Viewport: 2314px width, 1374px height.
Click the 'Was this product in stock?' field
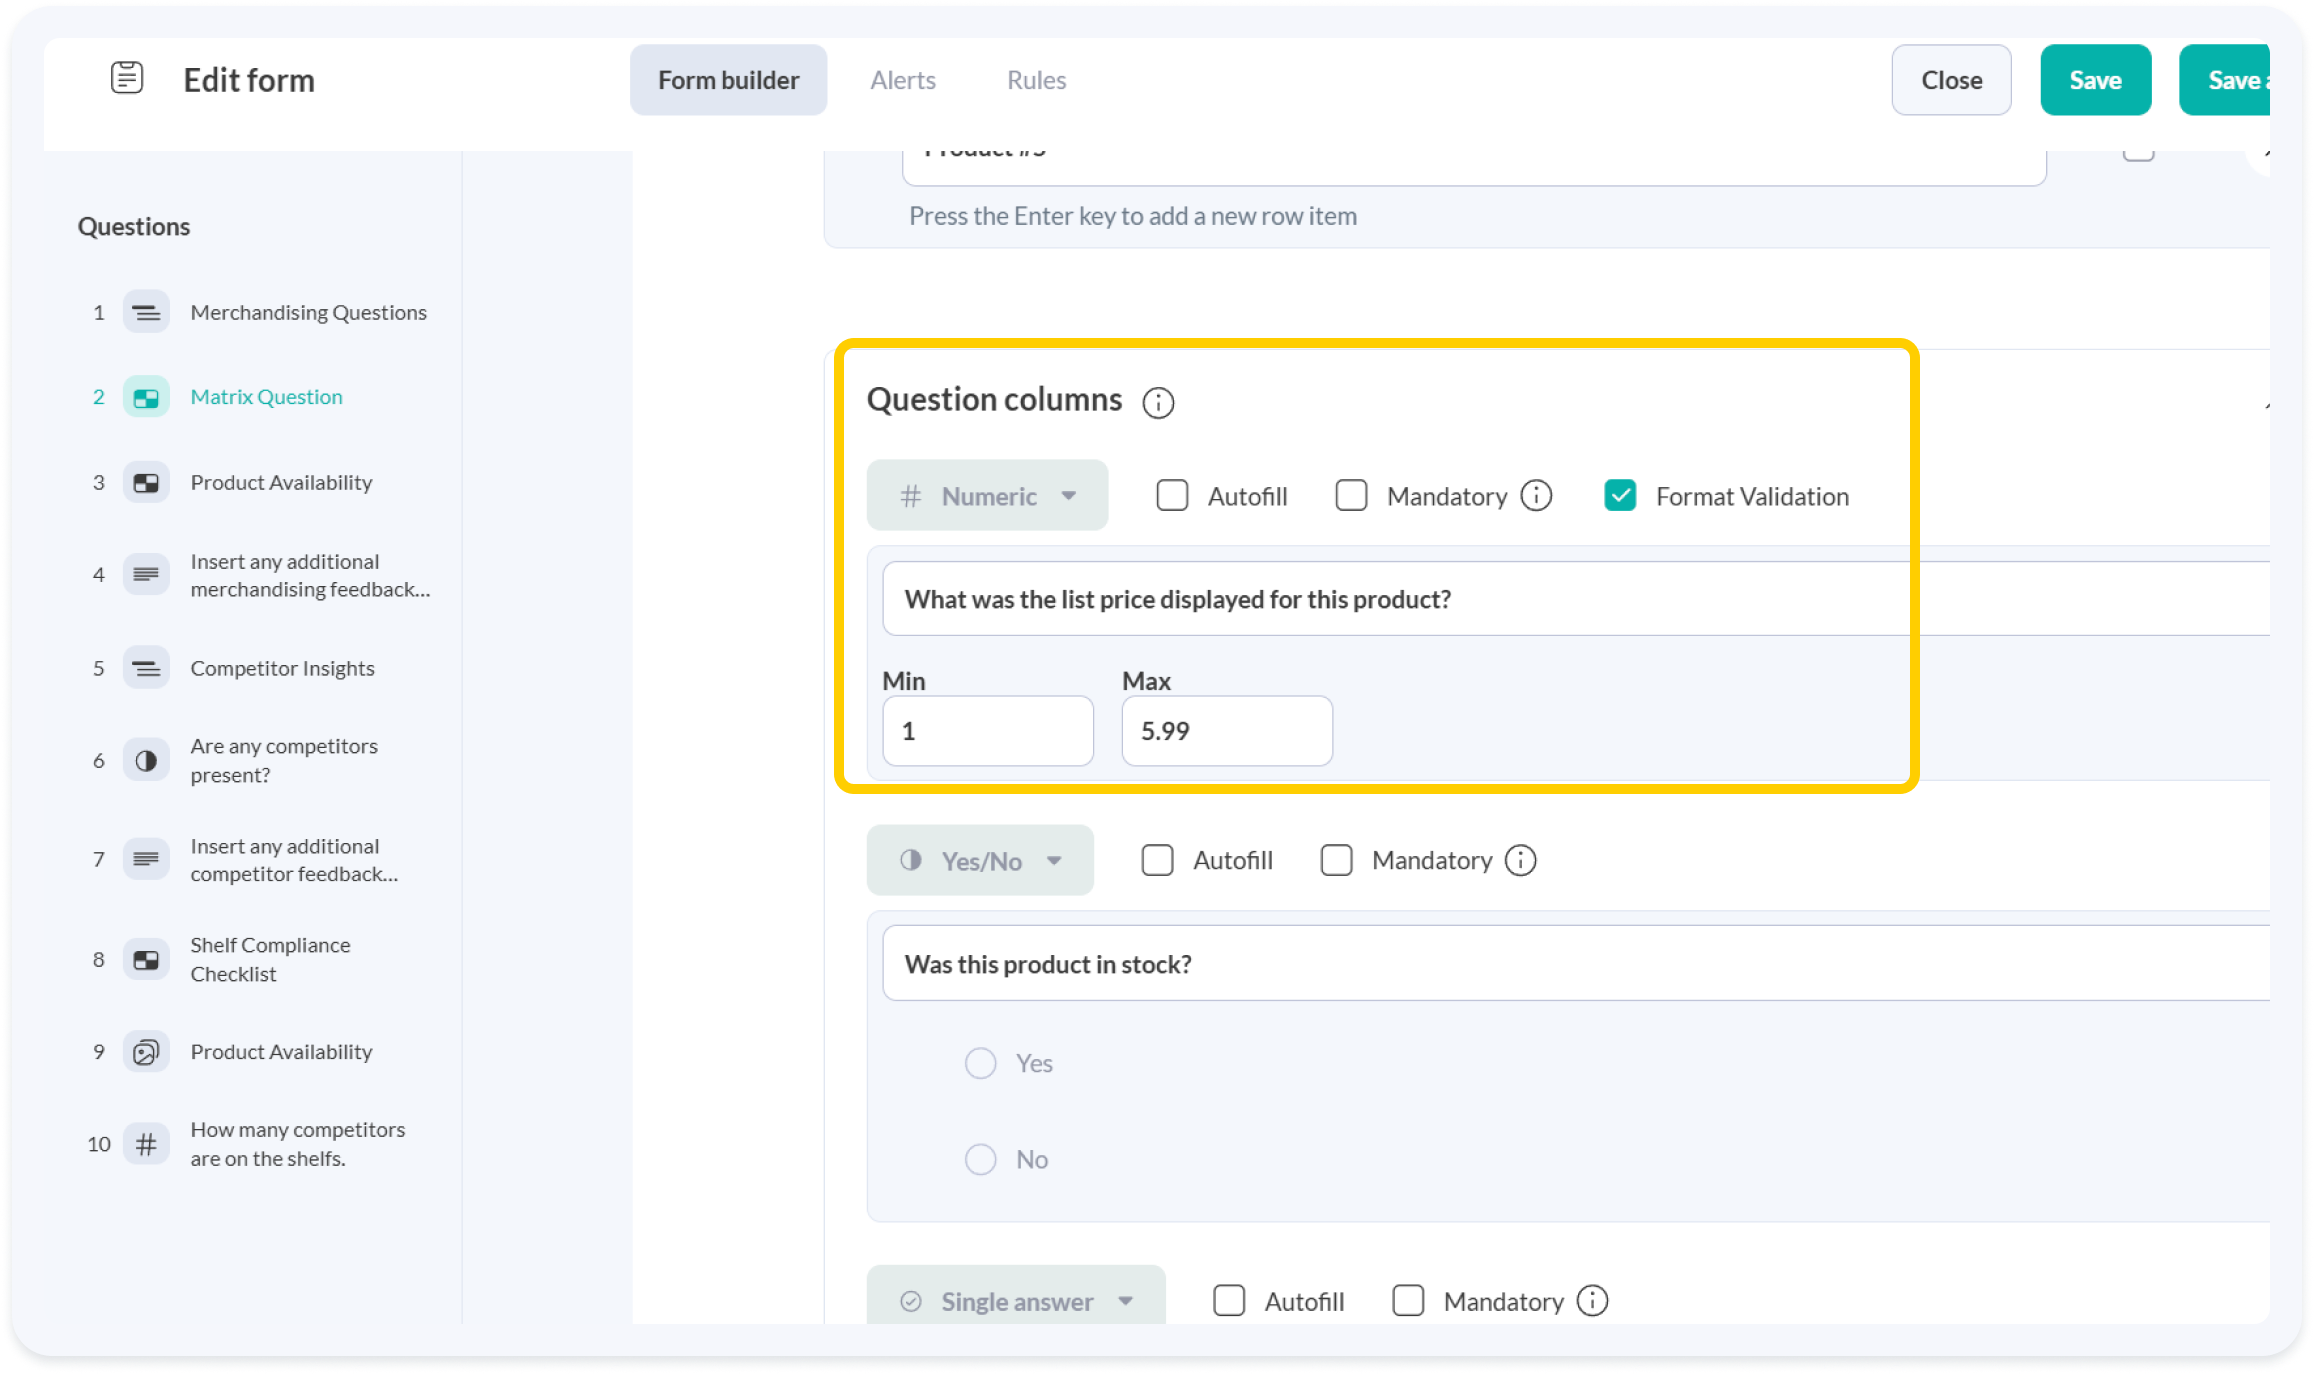coord(1575,963)
